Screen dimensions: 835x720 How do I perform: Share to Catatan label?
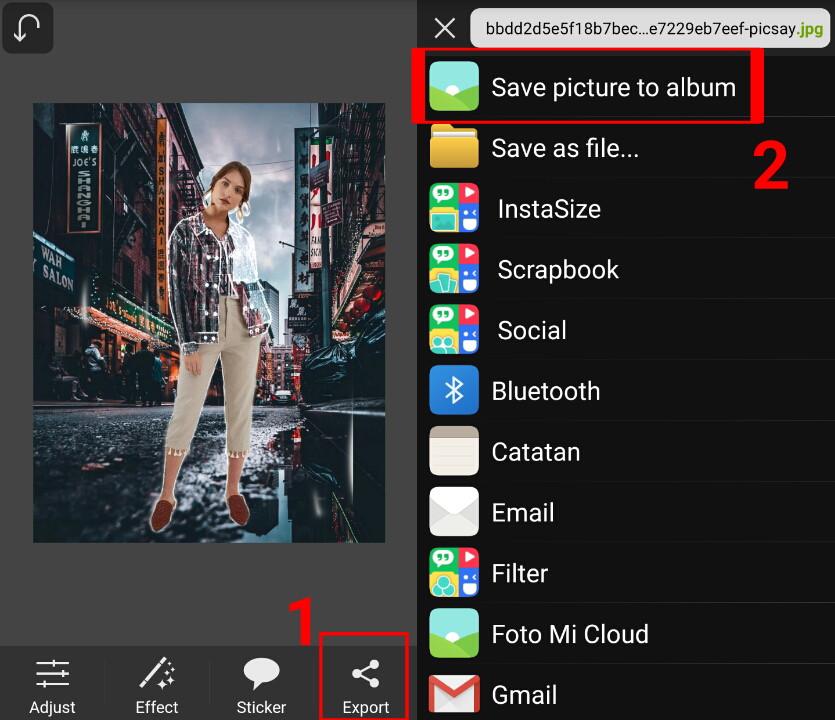click(x=536, y=452)
